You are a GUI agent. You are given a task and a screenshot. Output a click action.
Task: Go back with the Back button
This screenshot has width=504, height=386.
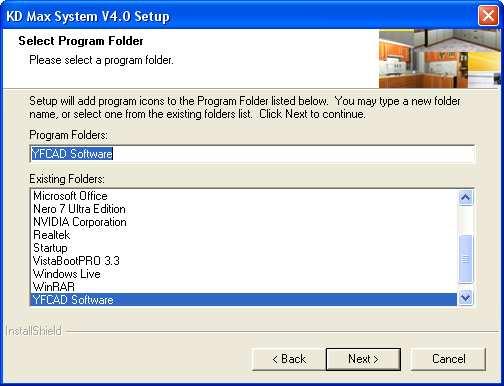[289, 359]
